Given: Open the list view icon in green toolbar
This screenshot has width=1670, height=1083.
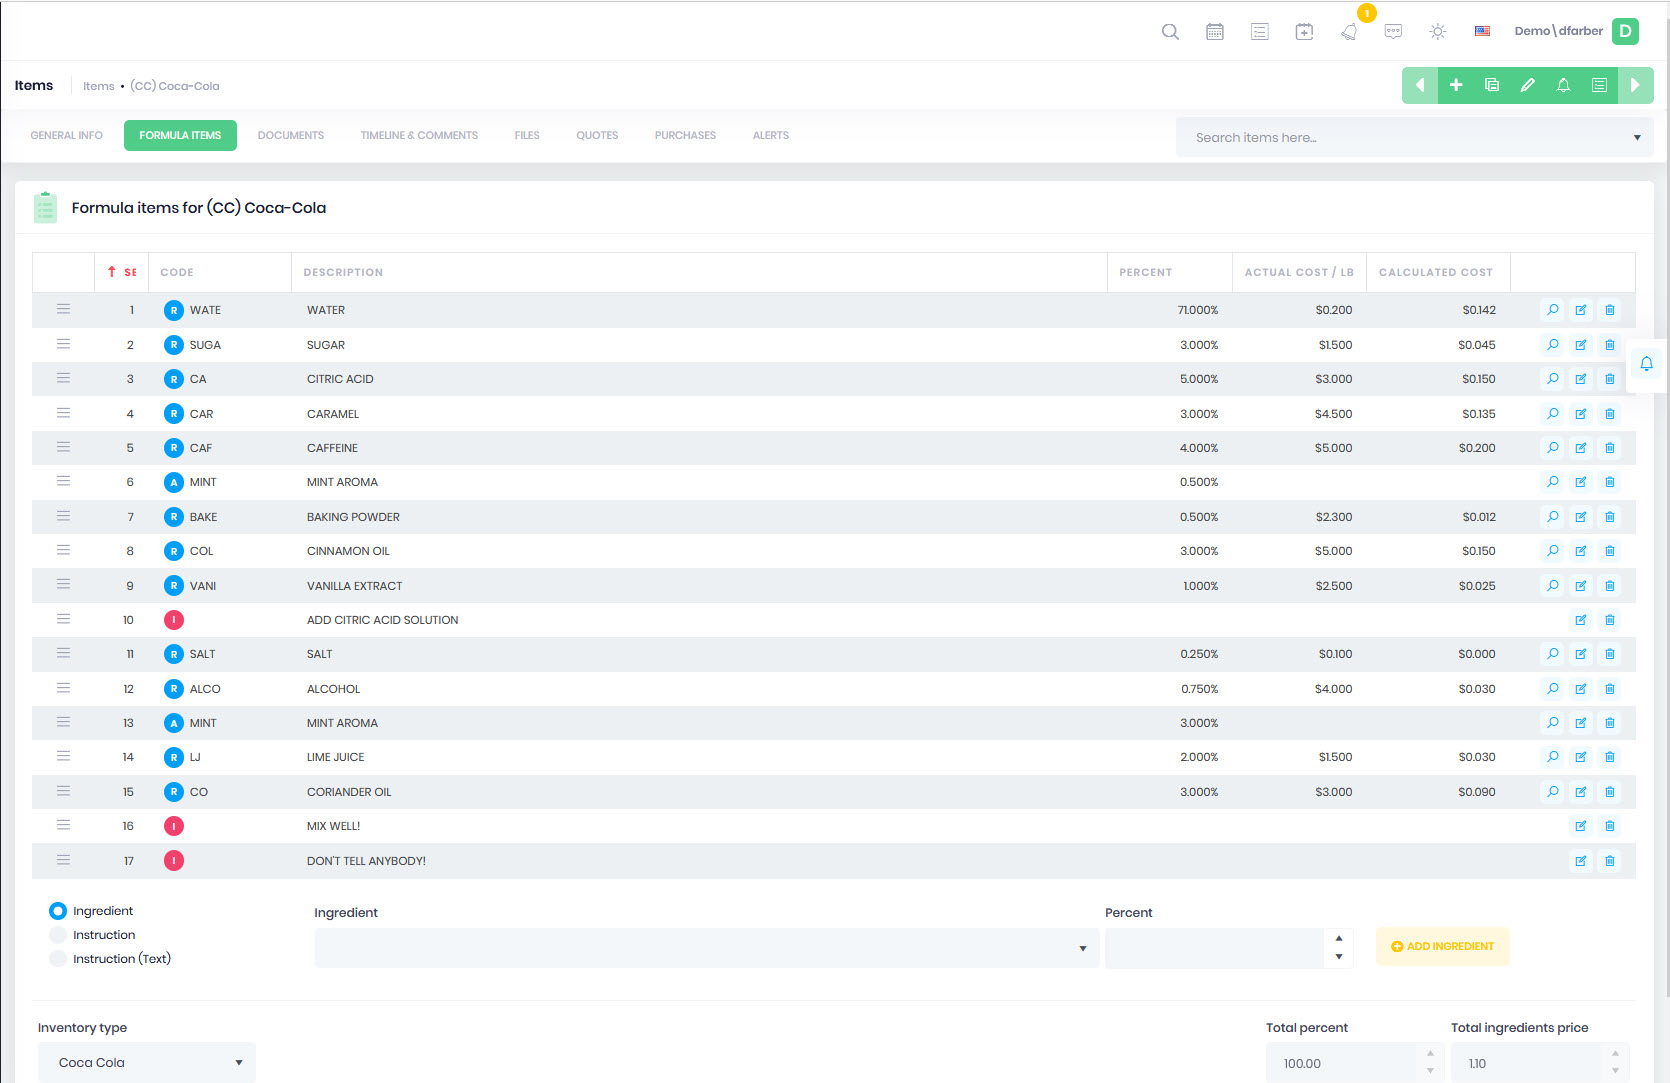Looking at the screenshot, I should [1600, 85].
